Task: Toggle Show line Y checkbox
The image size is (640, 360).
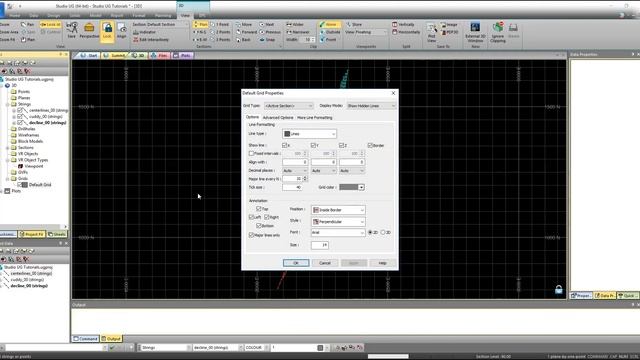Action: tap(313, 145)
